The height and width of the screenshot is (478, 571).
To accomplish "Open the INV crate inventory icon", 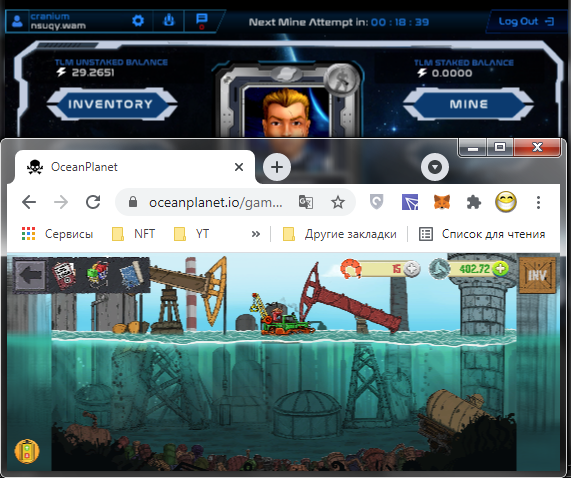I will click(537, 275).
